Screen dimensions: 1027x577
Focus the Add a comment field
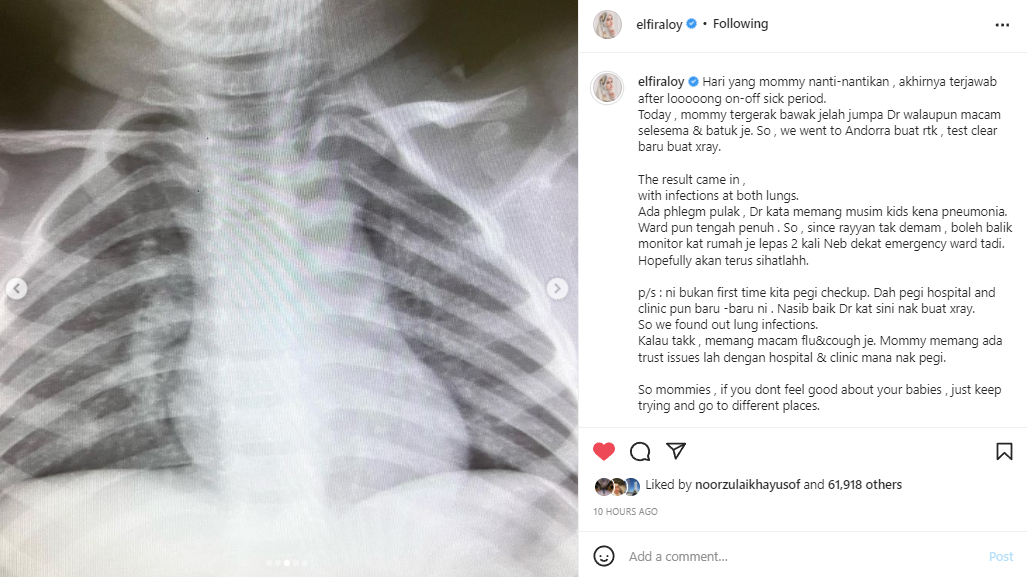(x=802, y=556)
